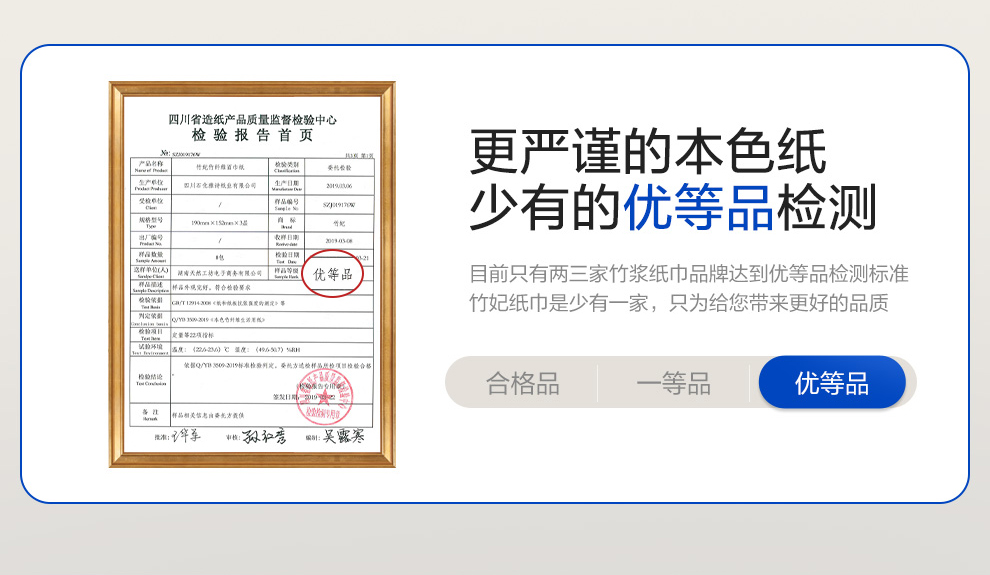Click the red round official seal stamp

[x=324, y=396]
